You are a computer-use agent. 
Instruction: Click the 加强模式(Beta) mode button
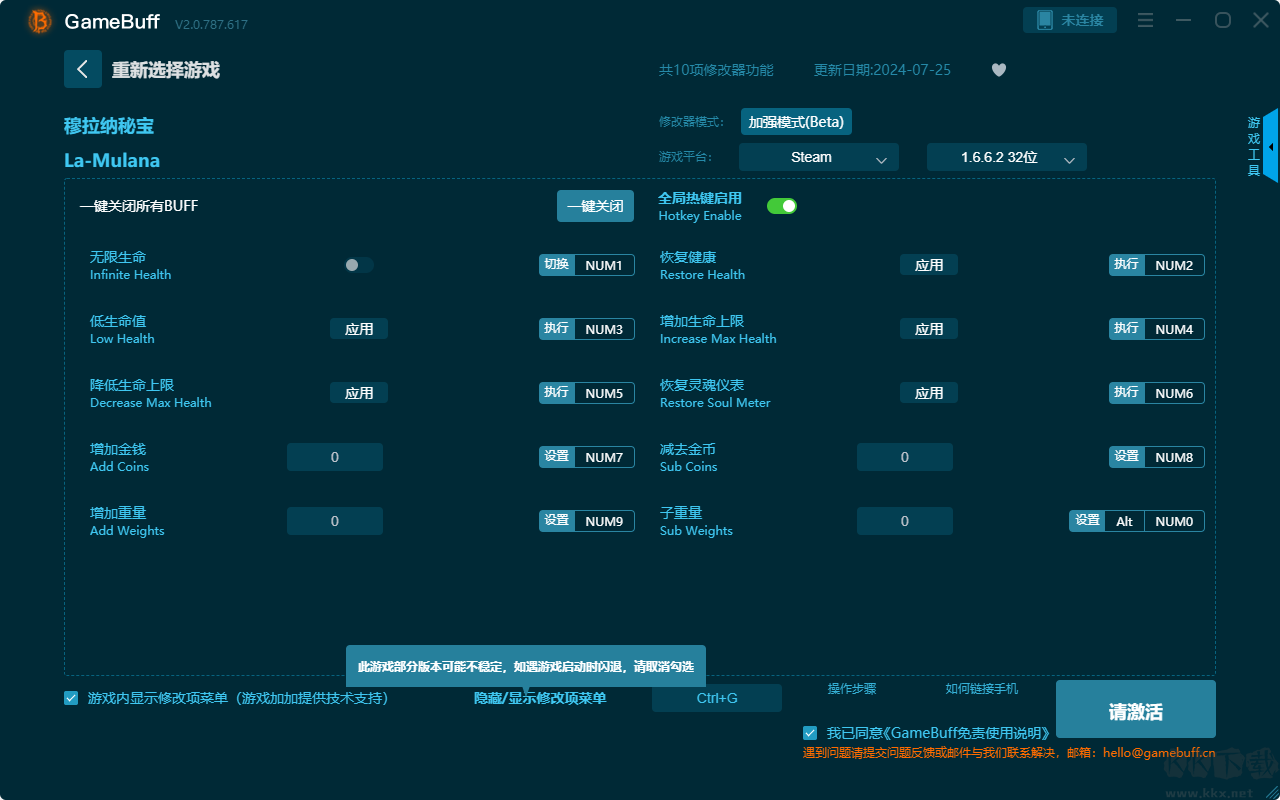pos(796,122)
